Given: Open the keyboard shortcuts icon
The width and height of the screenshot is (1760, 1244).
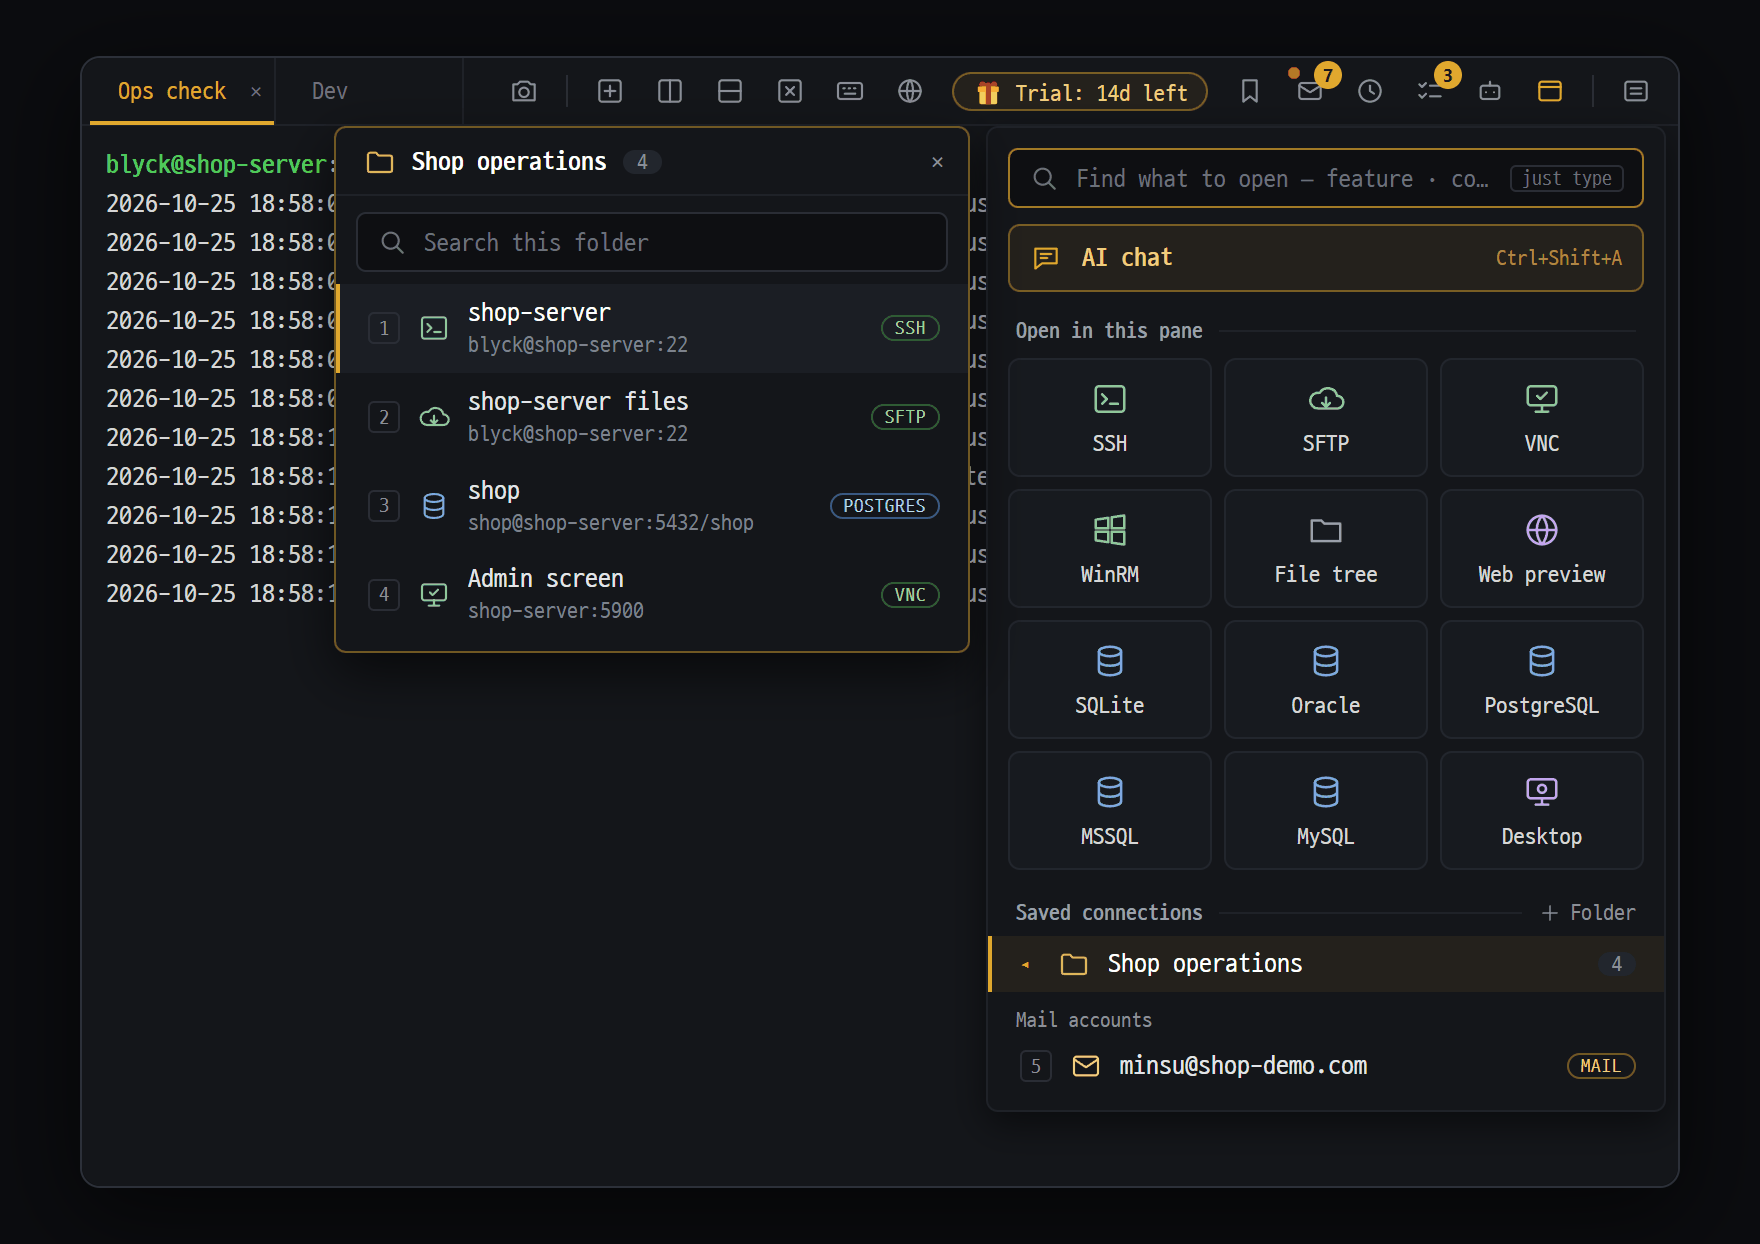Looking at the screenshot, I should click(x=850, y=91).
